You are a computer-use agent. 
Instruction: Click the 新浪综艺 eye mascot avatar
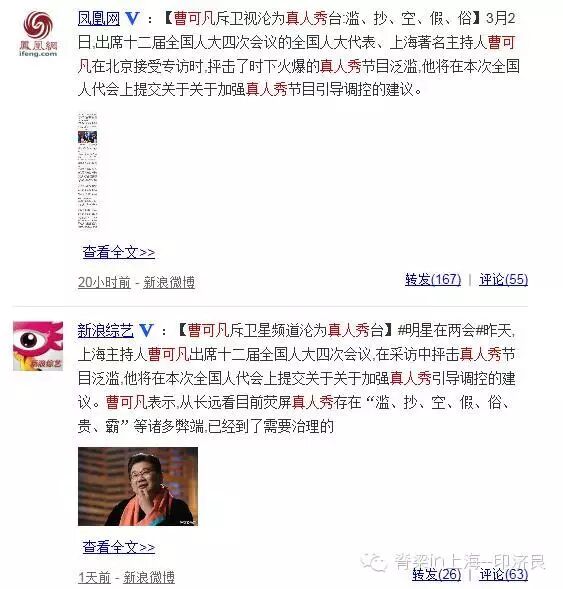click(38, 346)
